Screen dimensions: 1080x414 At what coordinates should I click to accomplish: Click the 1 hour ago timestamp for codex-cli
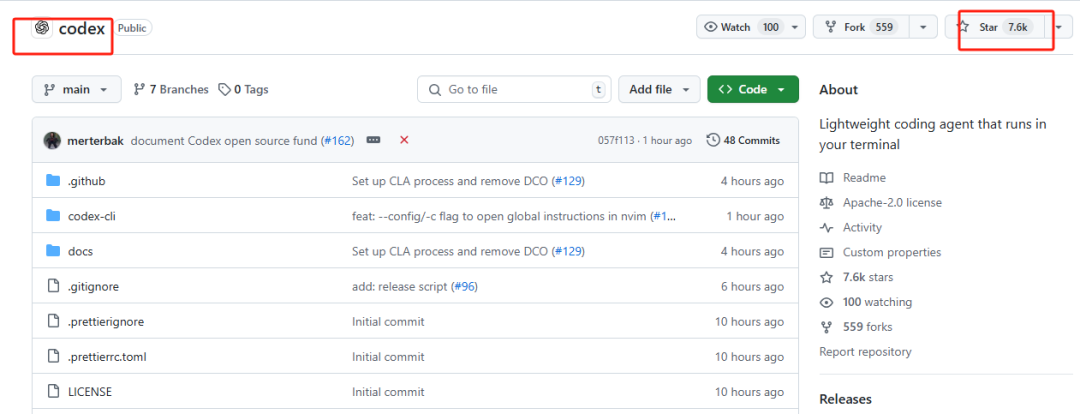tap(755, 216)
